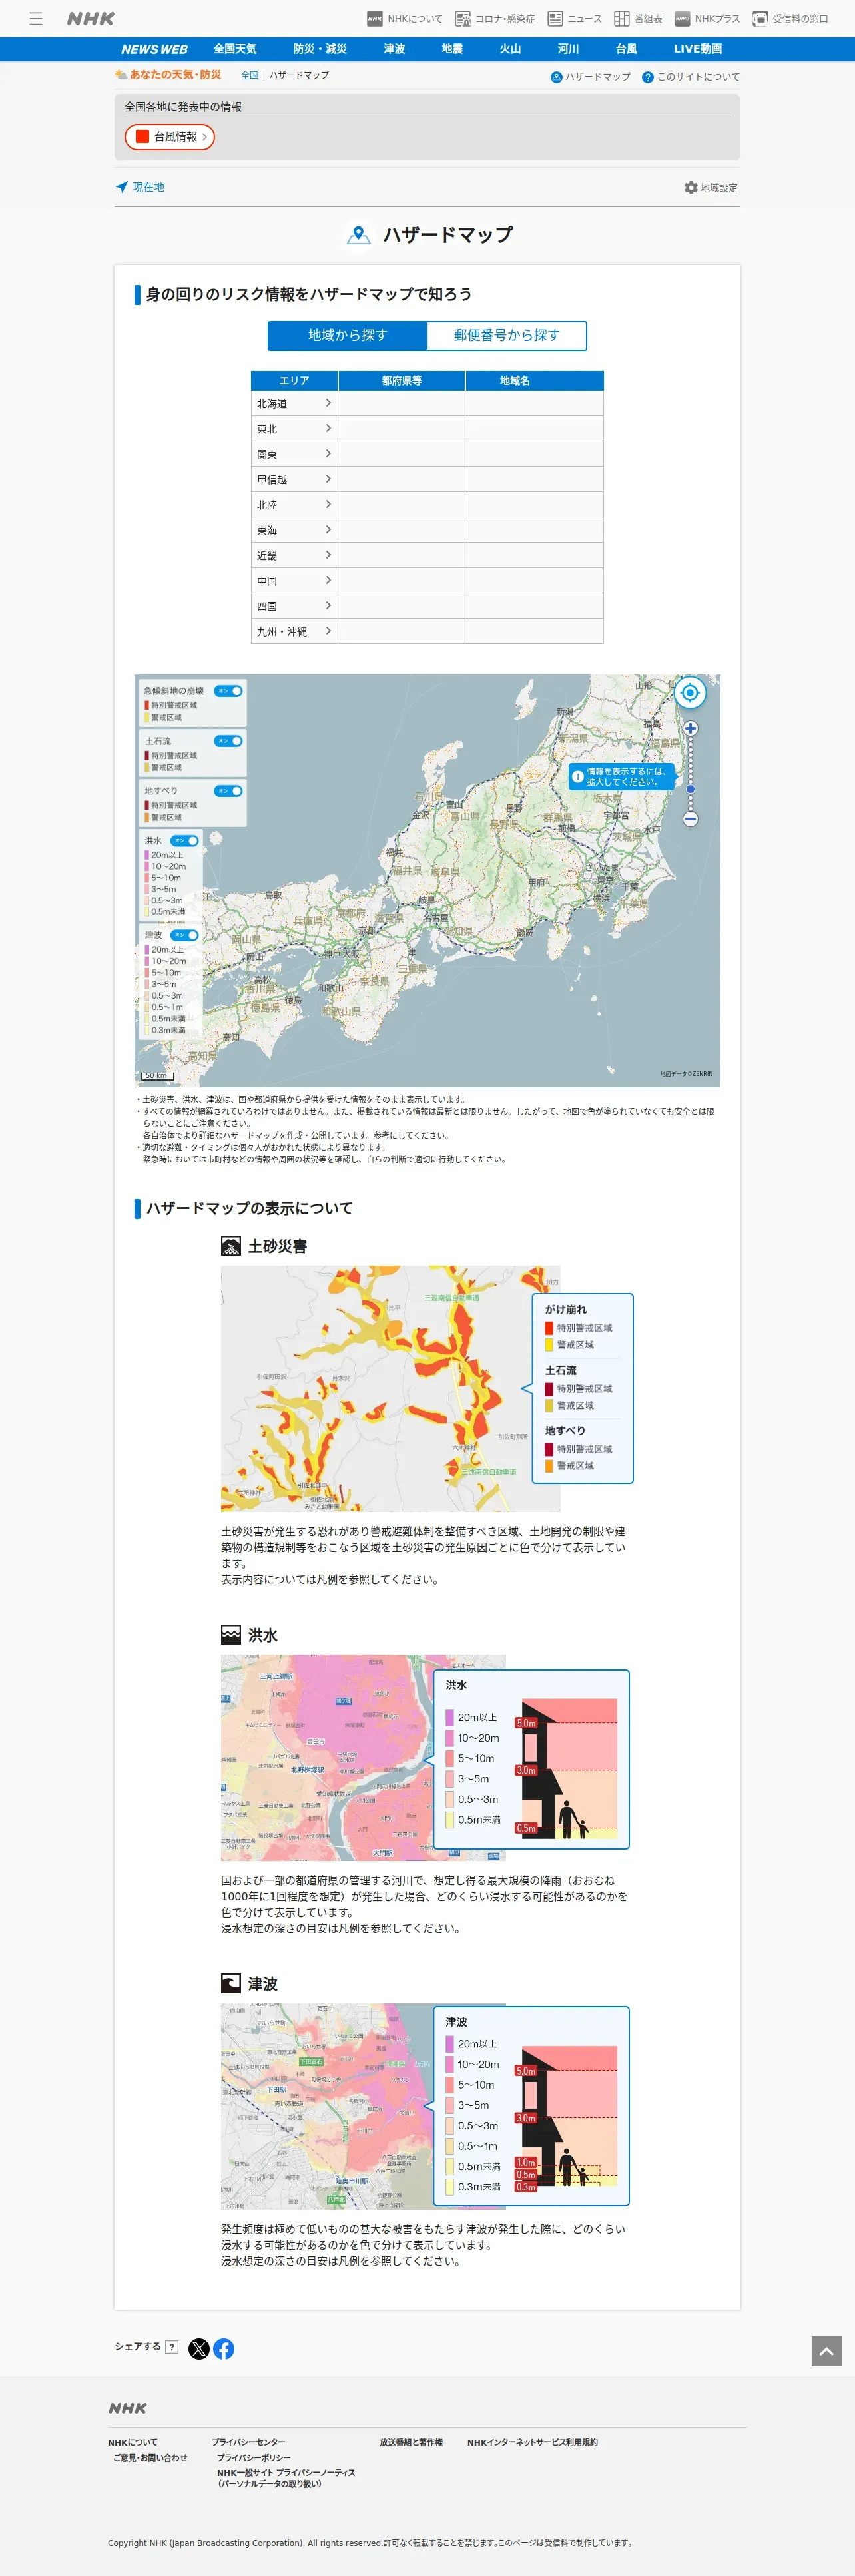Click the footer NHK logo
855x2576 pixels.
[x=128, y=2408]
